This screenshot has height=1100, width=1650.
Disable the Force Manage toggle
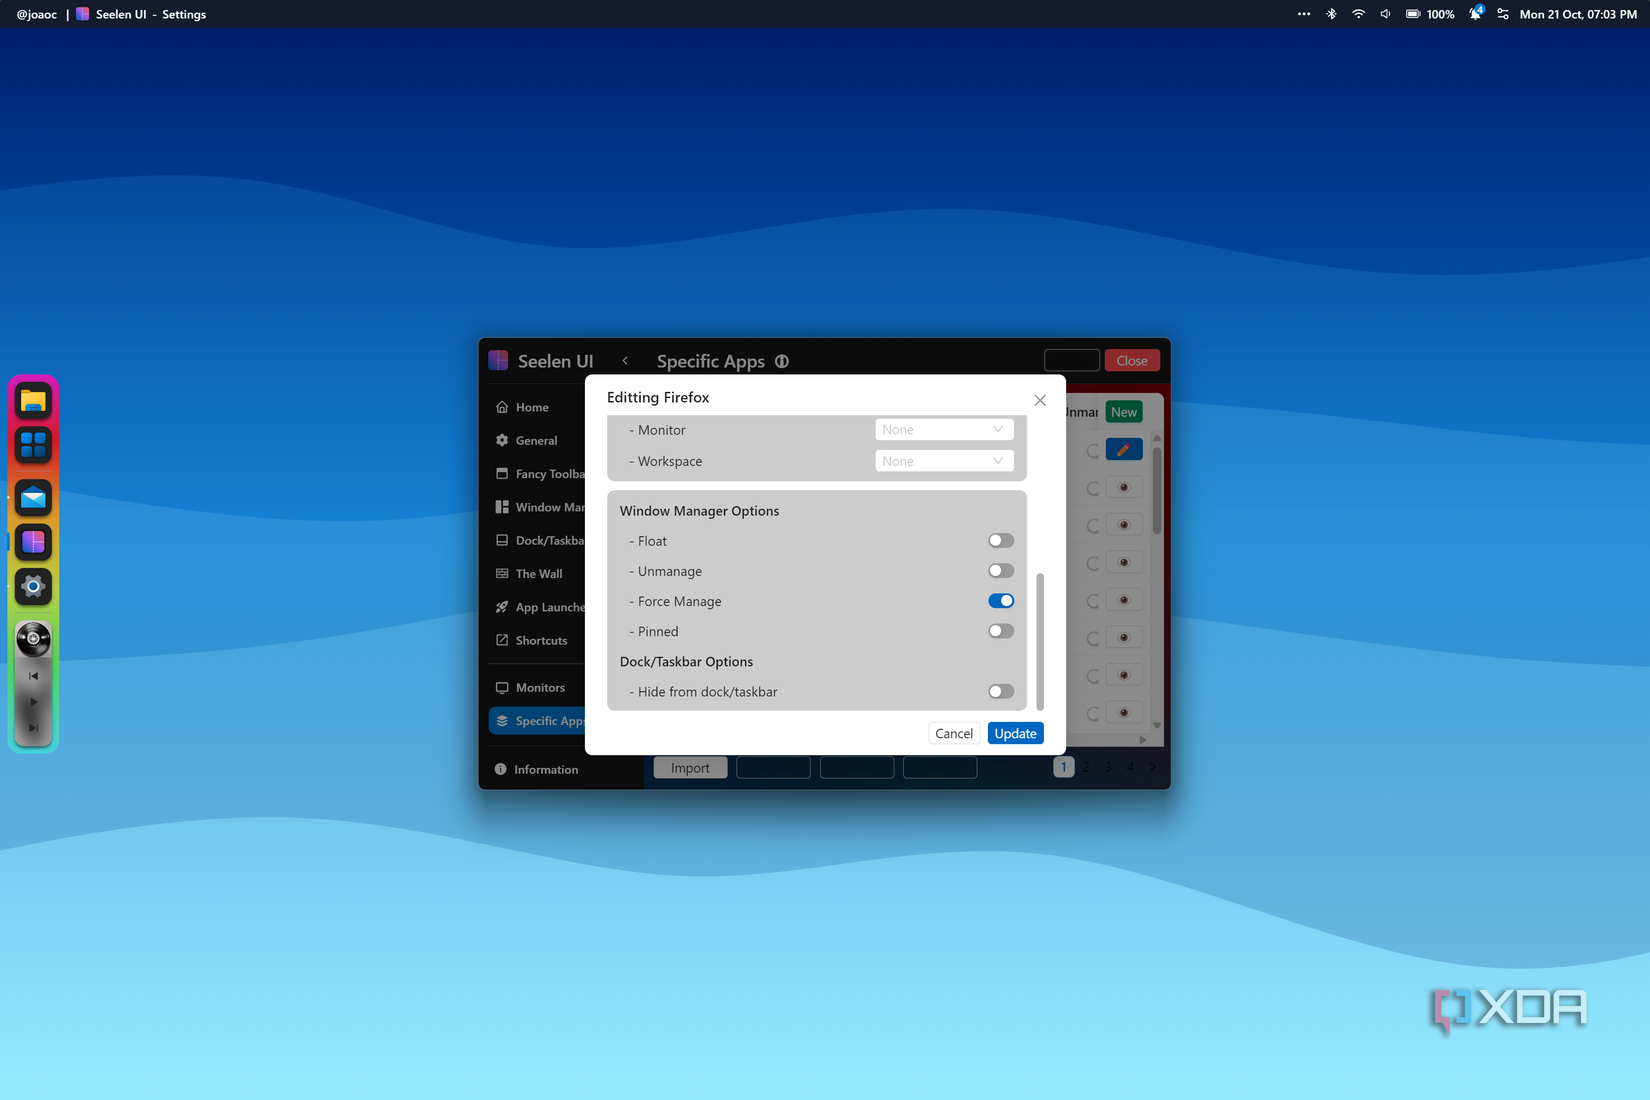pos(1000,601)
